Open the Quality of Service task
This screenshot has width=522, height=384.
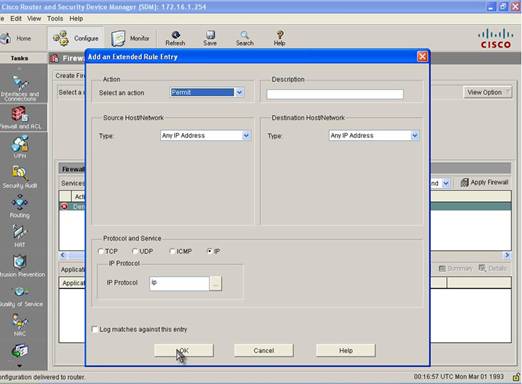pos(21,296)
